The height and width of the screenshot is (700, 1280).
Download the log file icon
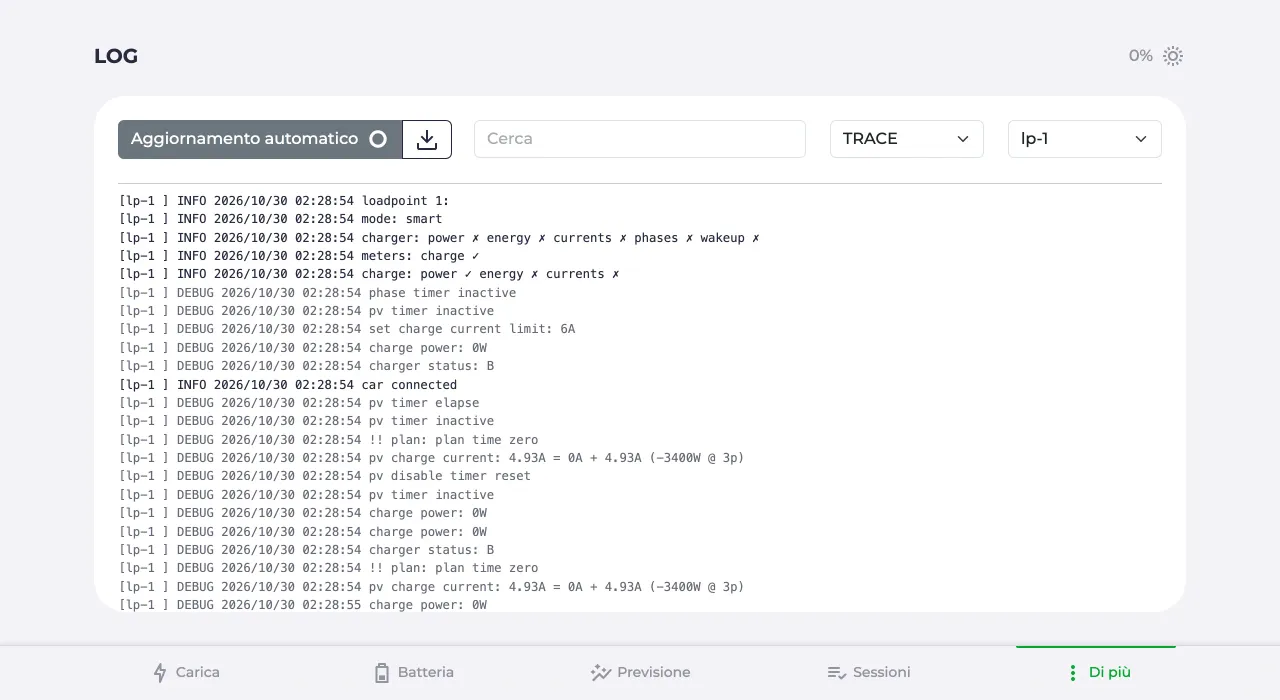click(x=427, y=139)
